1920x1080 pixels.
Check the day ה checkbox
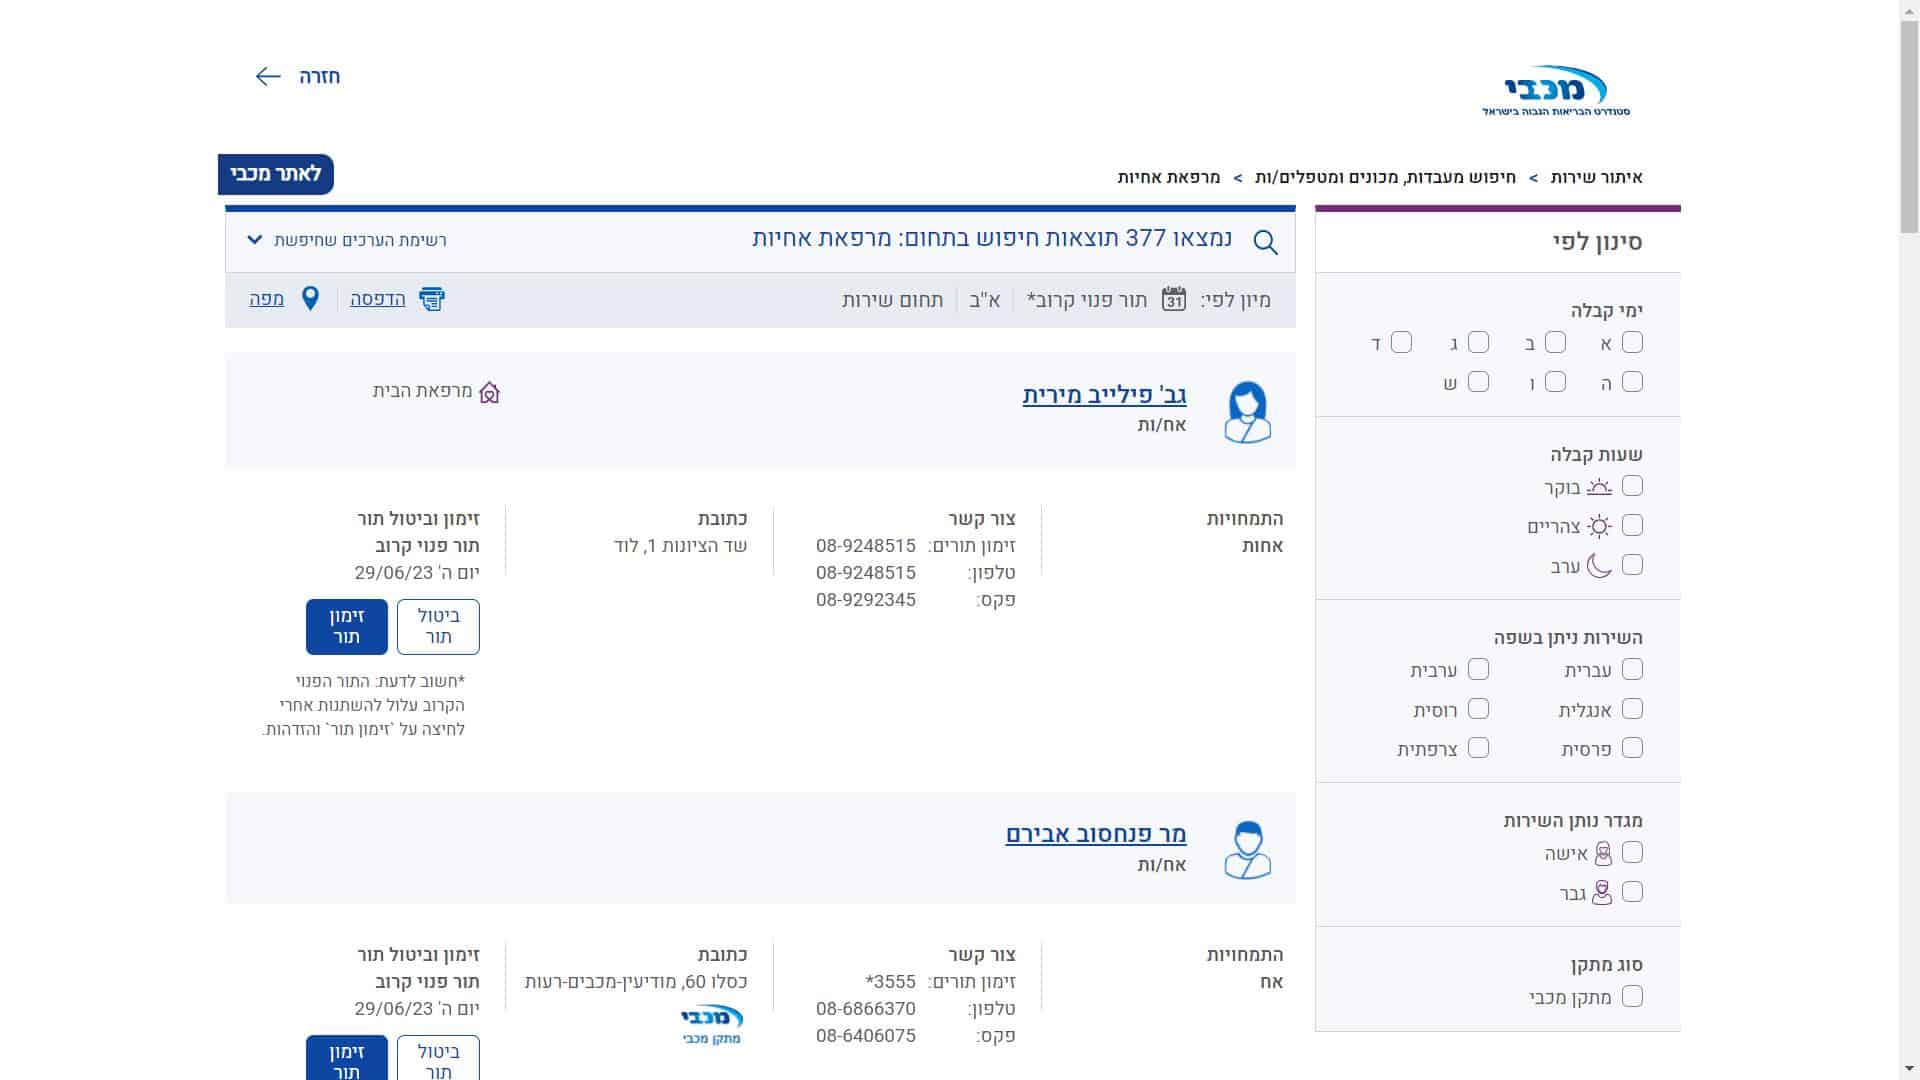point(1632,382)
